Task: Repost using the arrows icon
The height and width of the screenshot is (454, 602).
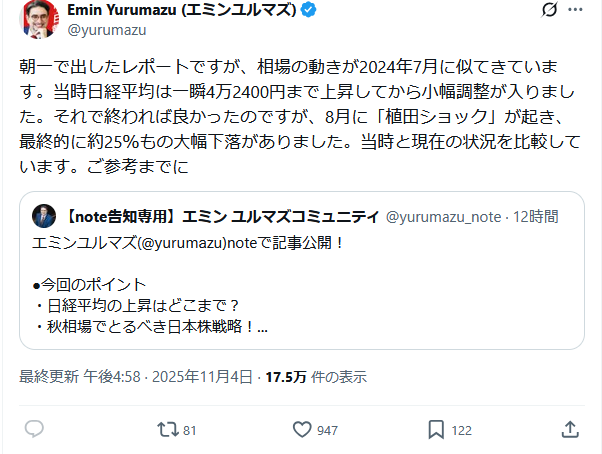Action: [x=169, y=429]
